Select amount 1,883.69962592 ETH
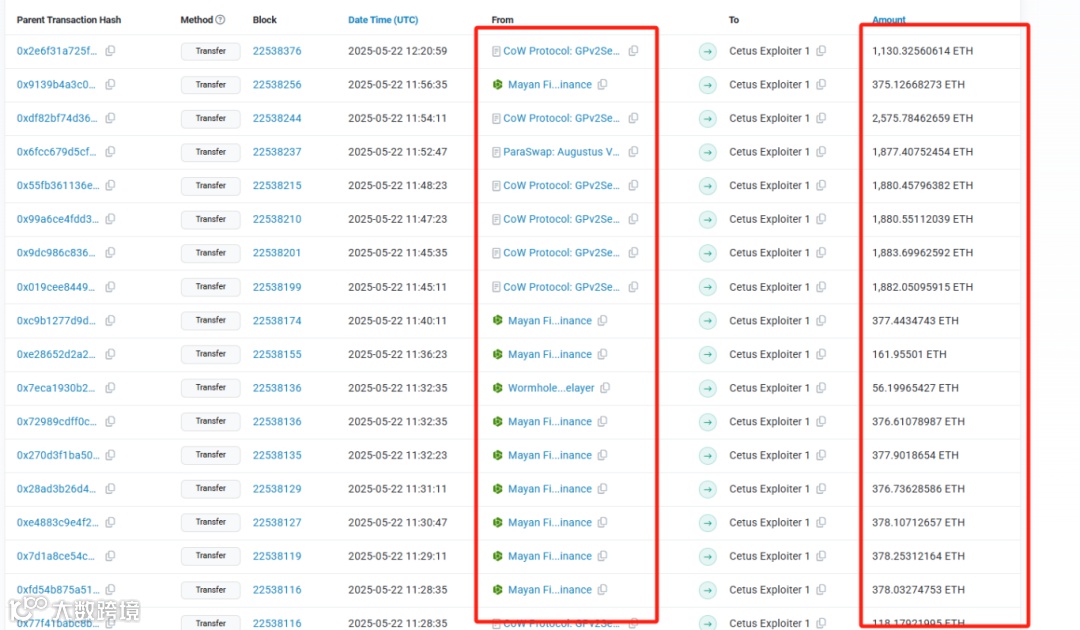1080x630 pixels. tap(922, 253)
